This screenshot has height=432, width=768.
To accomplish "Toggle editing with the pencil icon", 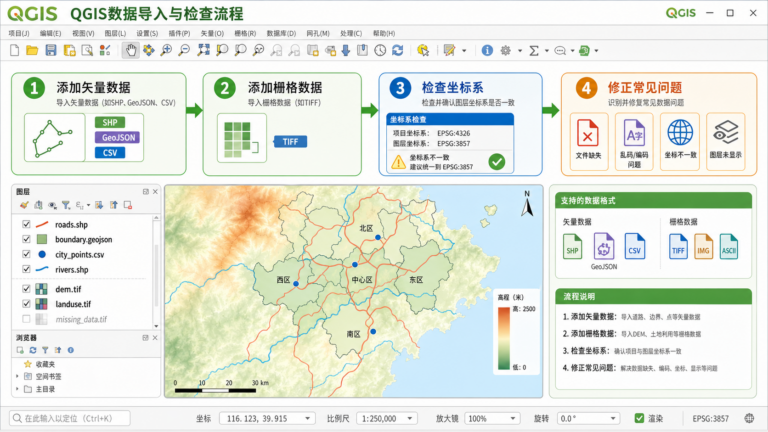I will pyautogui.click(x=449, y=50).
